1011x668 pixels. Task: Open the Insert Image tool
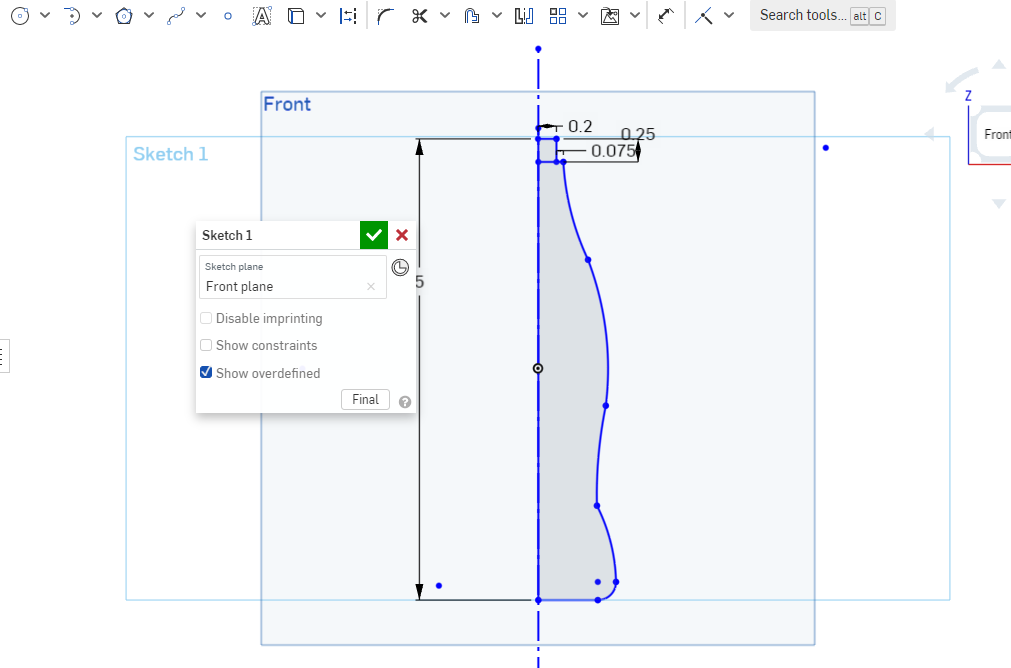[612, 15]
